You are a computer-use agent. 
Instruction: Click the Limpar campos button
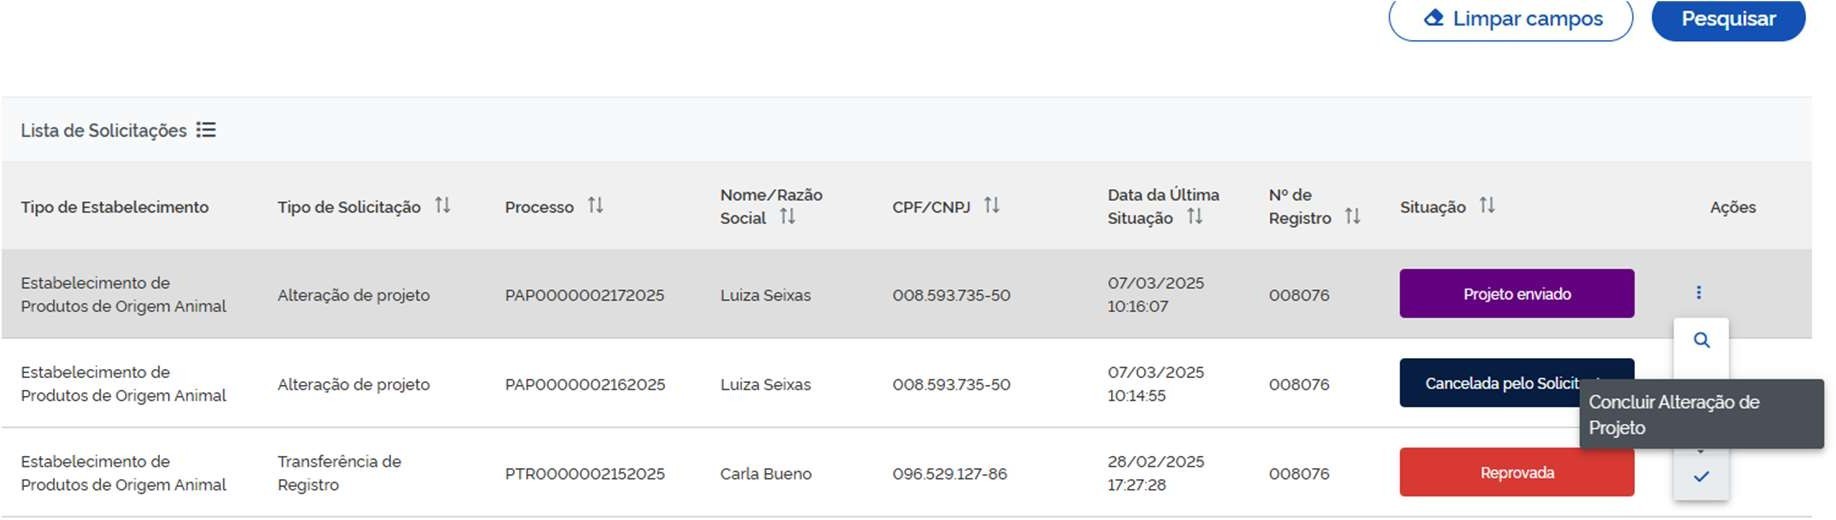tap(1510, 19)
